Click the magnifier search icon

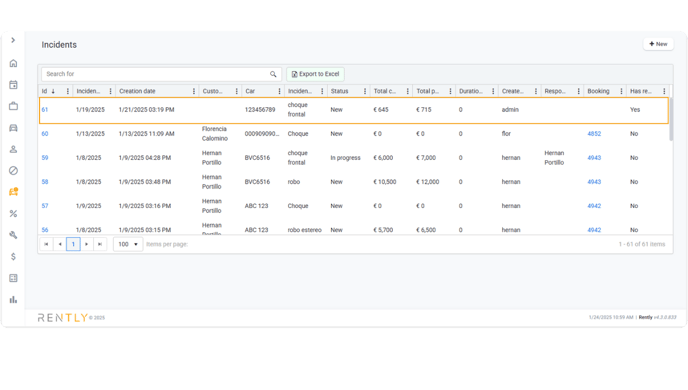(x=273, y=74)
